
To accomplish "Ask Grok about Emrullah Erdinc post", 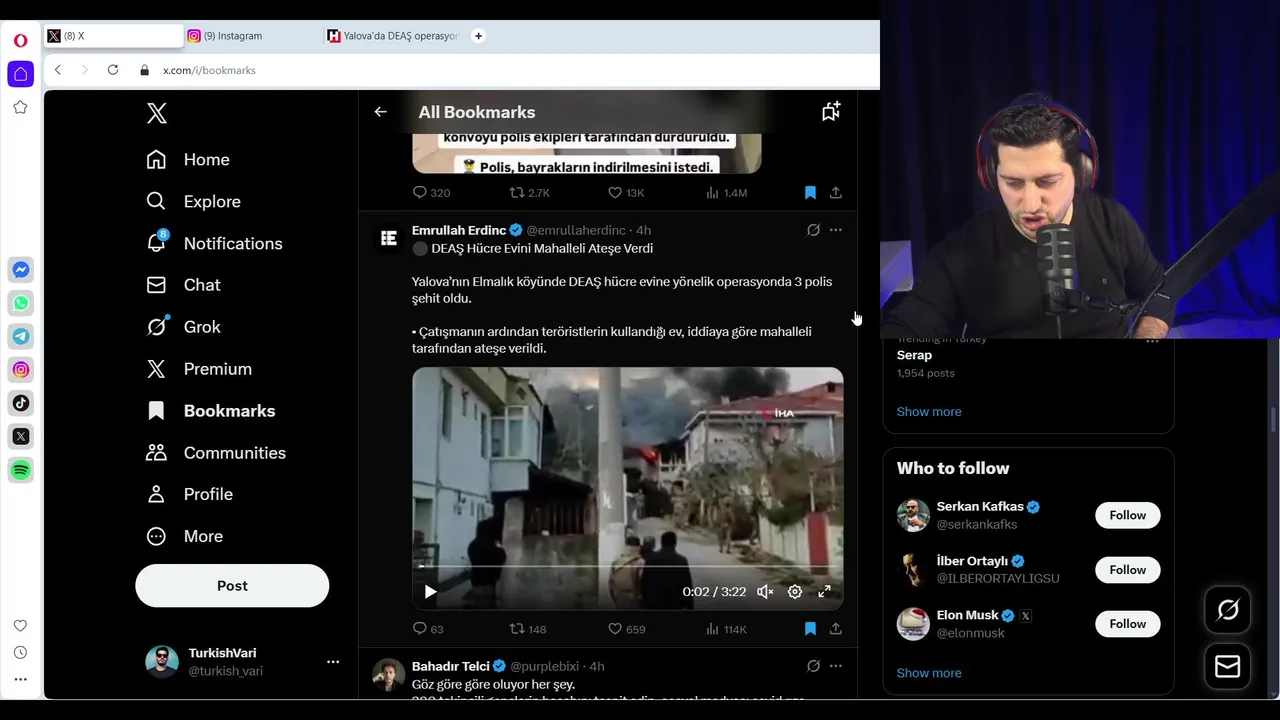I will point(813,230).
